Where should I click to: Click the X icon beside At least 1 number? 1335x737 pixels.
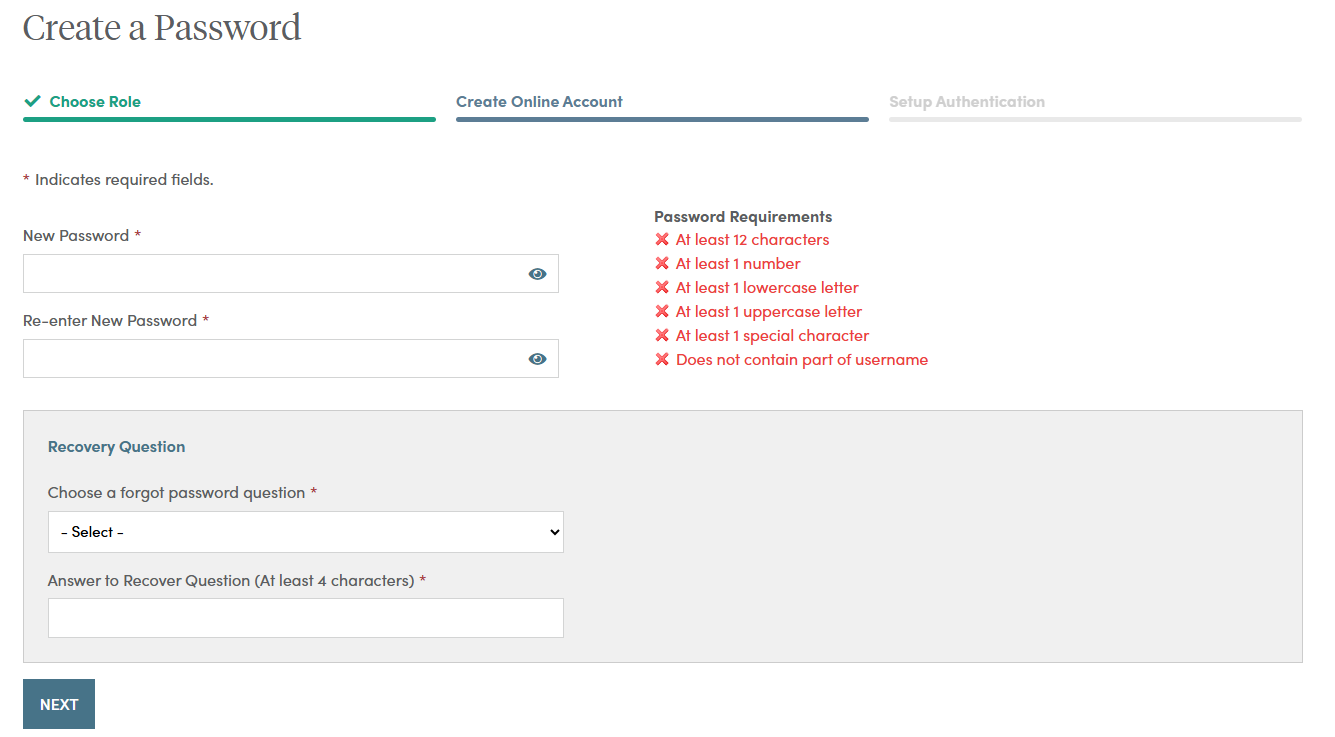tap(662, 263)
